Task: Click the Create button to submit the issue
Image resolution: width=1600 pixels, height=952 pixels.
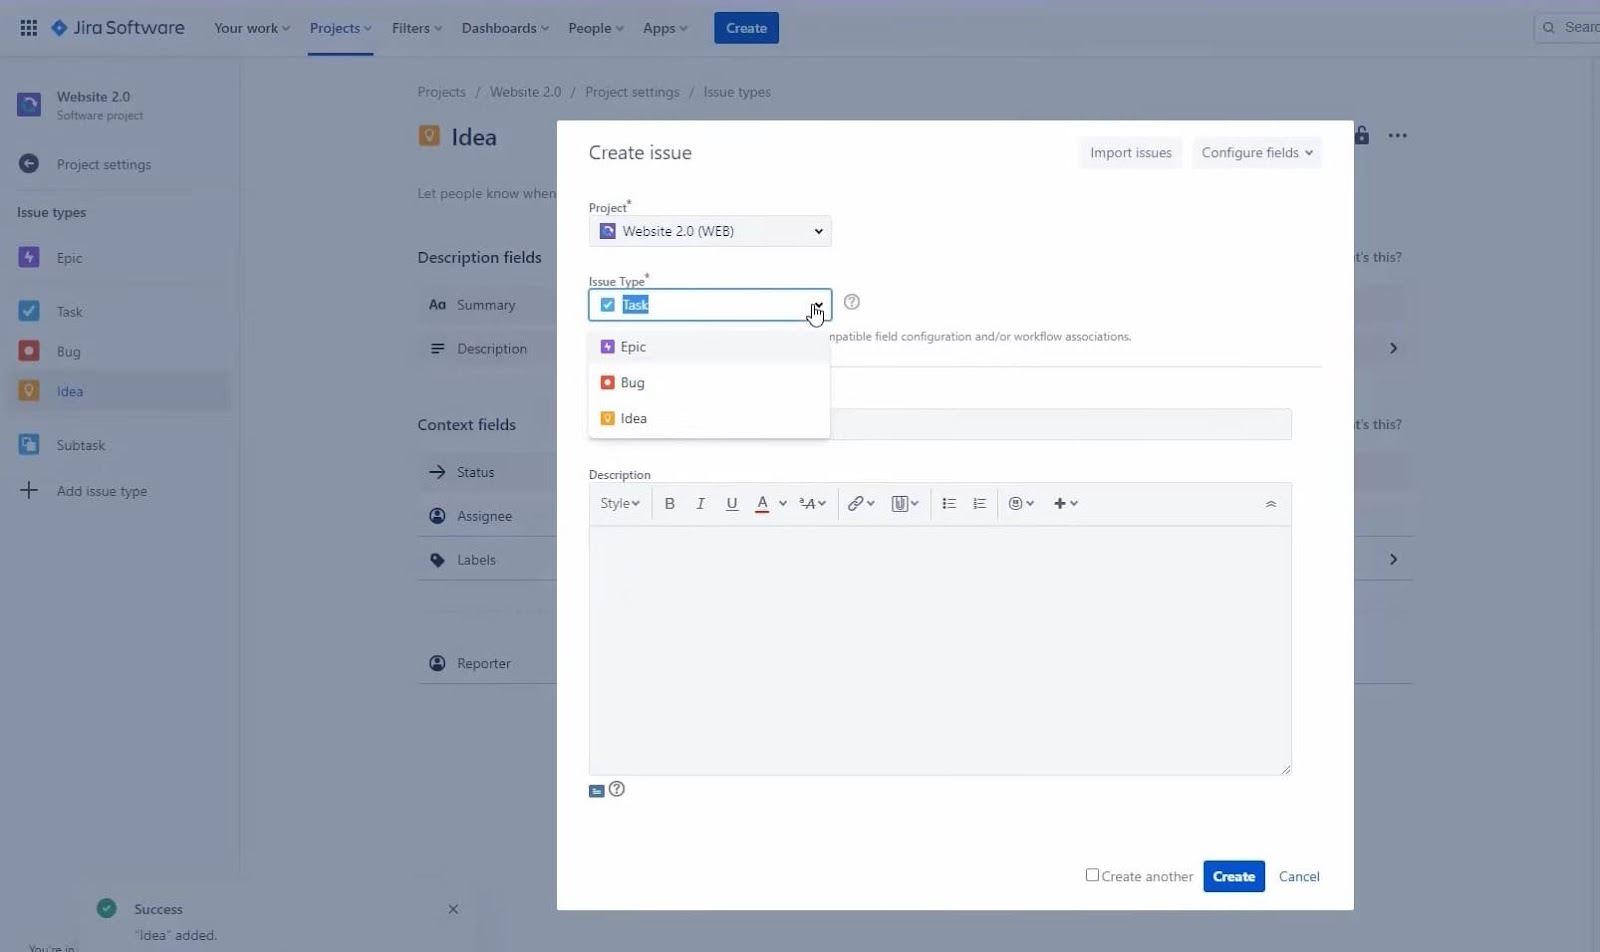Action: click(1233, 876)
